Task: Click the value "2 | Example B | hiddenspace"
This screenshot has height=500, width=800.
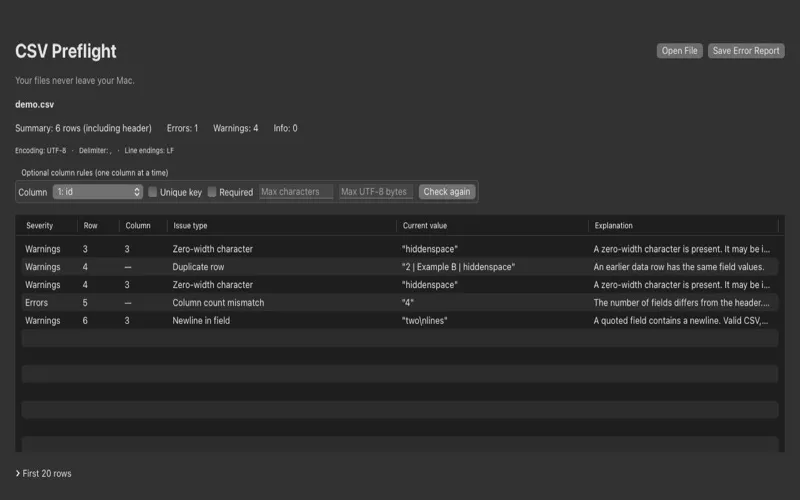Action: pyautogui.click(x=458, y=267)
